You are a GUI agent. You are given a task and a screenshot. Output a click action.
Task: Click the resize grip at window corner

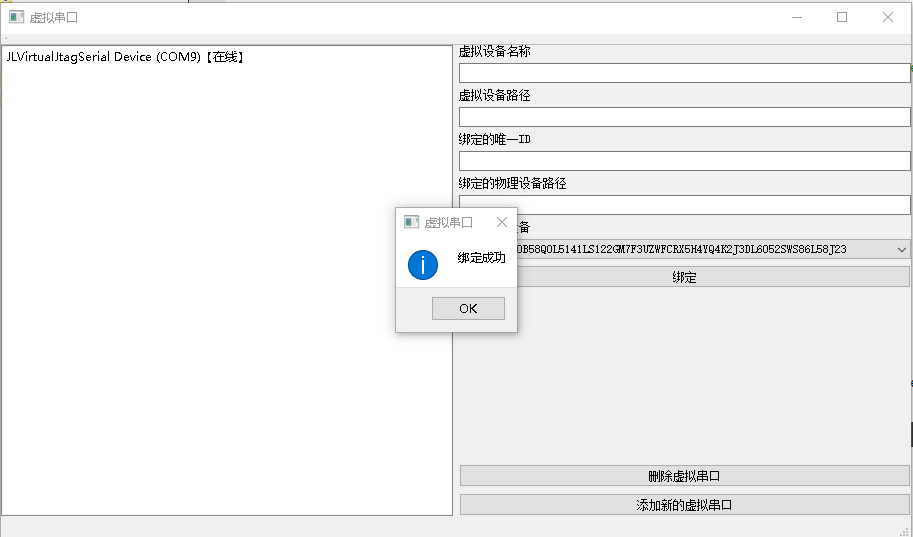click(x=906, y=531)
